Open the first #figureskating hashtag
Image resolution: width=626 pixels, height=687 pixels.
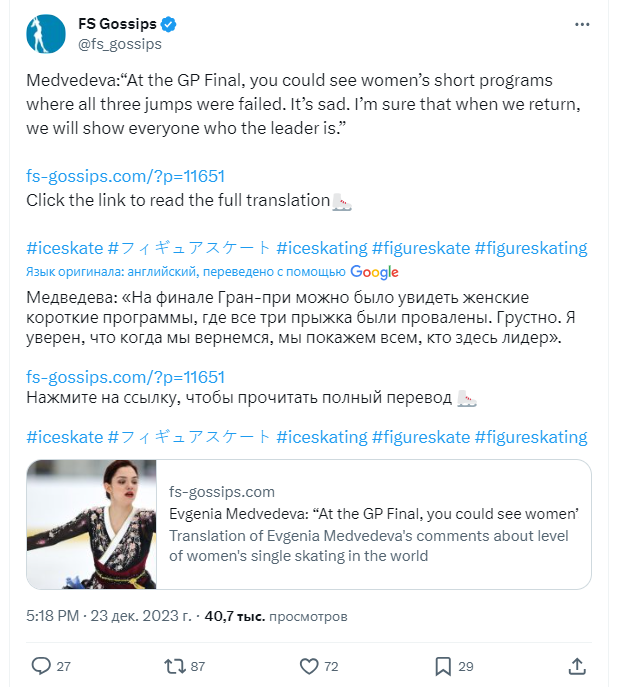[530, 248]
